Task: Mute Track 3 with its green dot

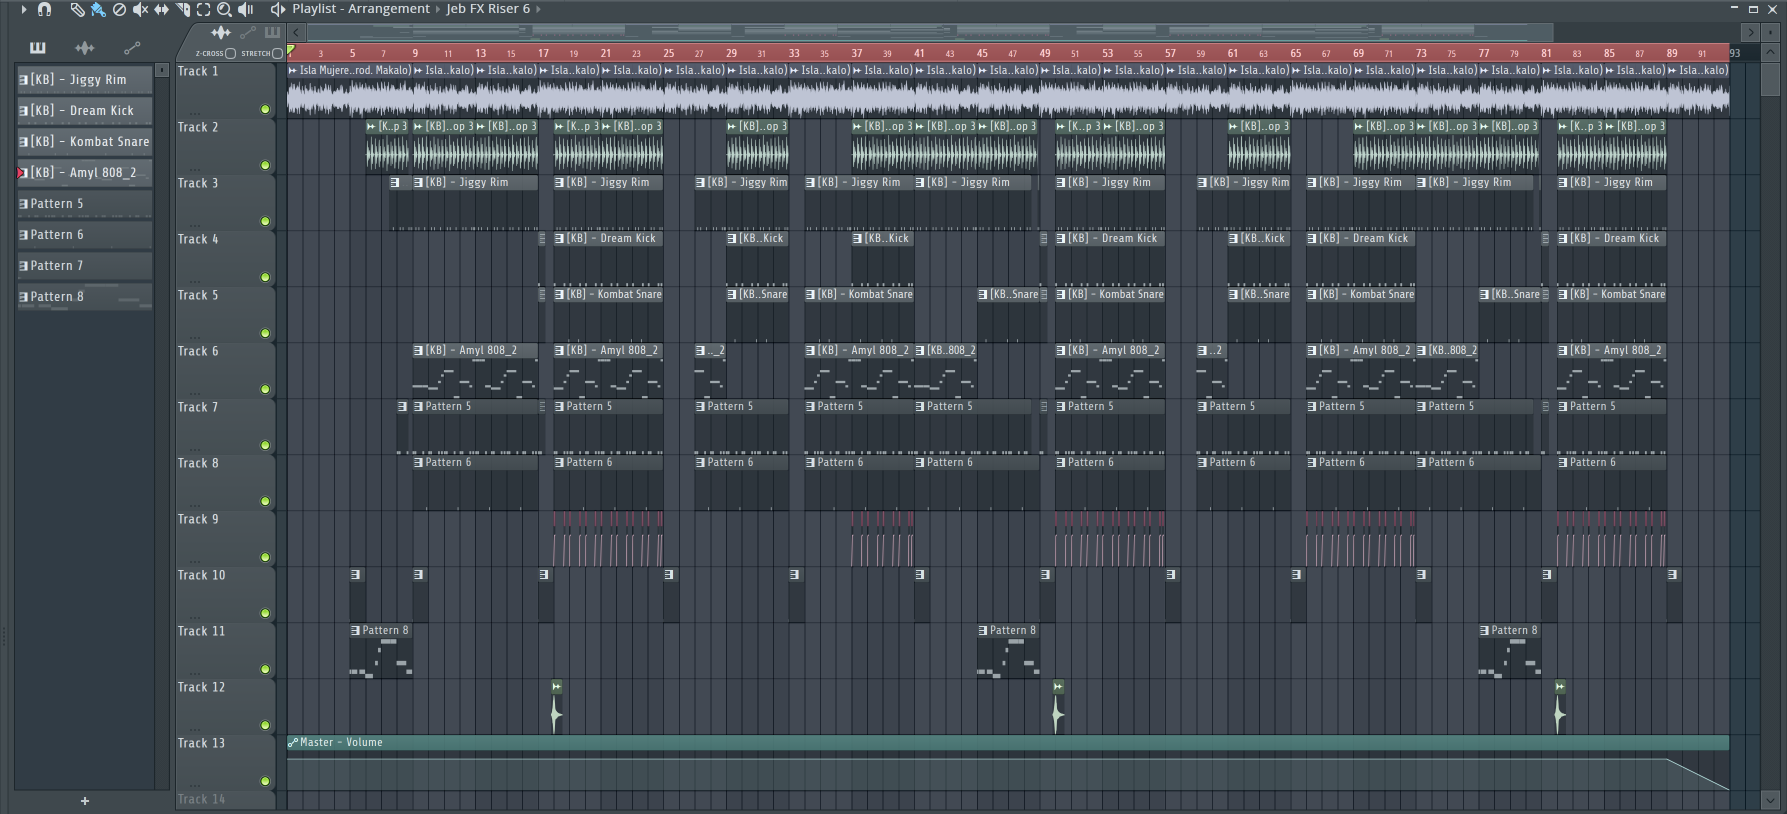Action: [265, 221]
